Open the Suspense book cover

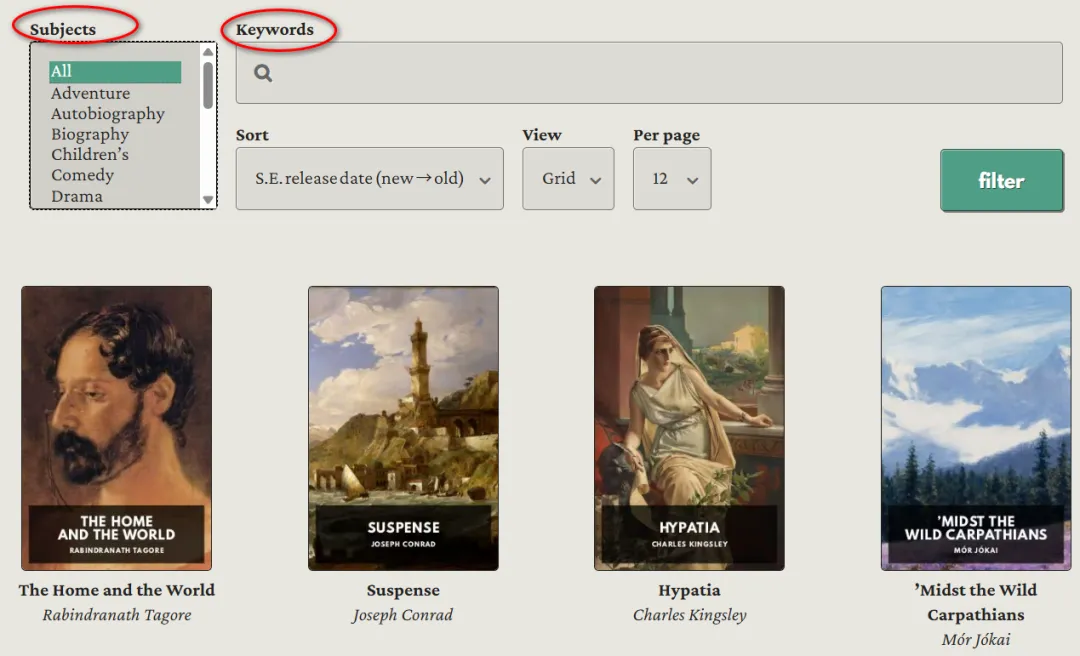pyautogui.click(x=403, y=428)
